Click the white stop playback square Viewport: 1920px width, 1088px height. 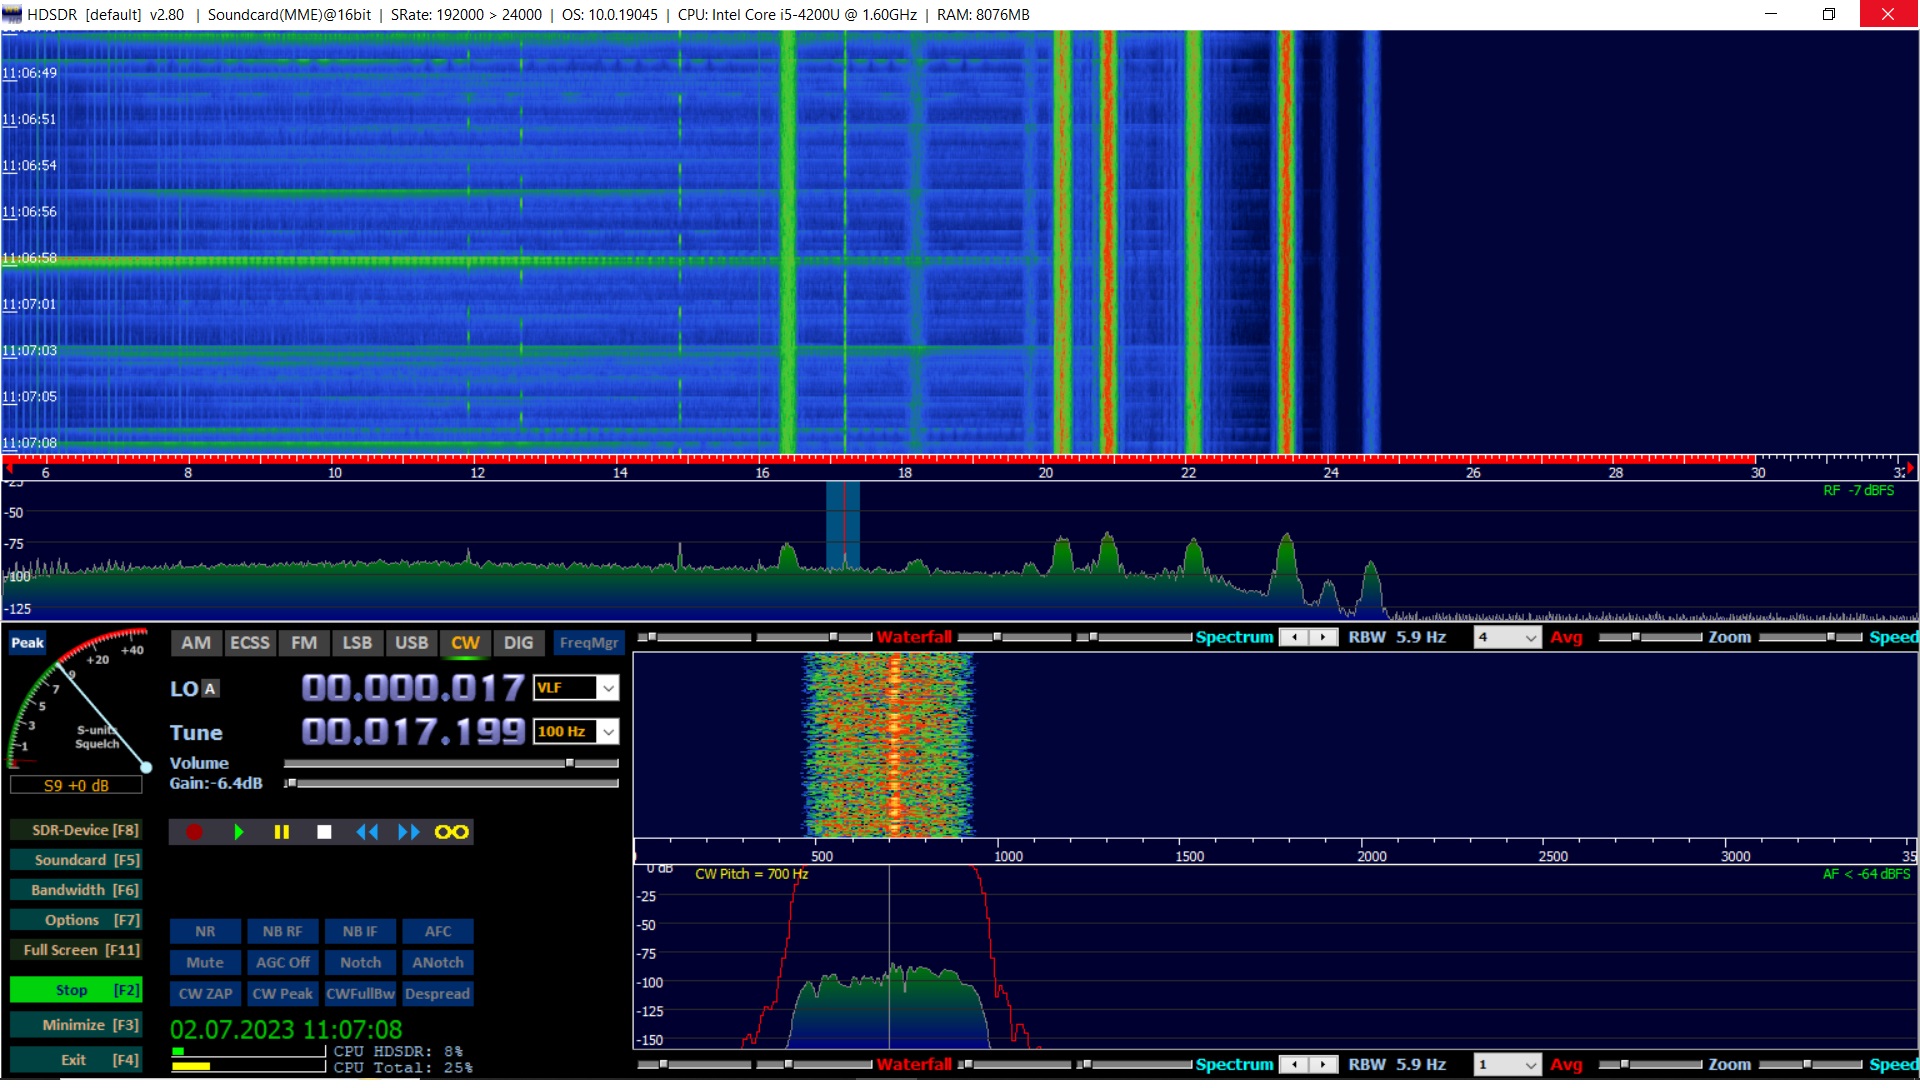[x=324, y=832]
